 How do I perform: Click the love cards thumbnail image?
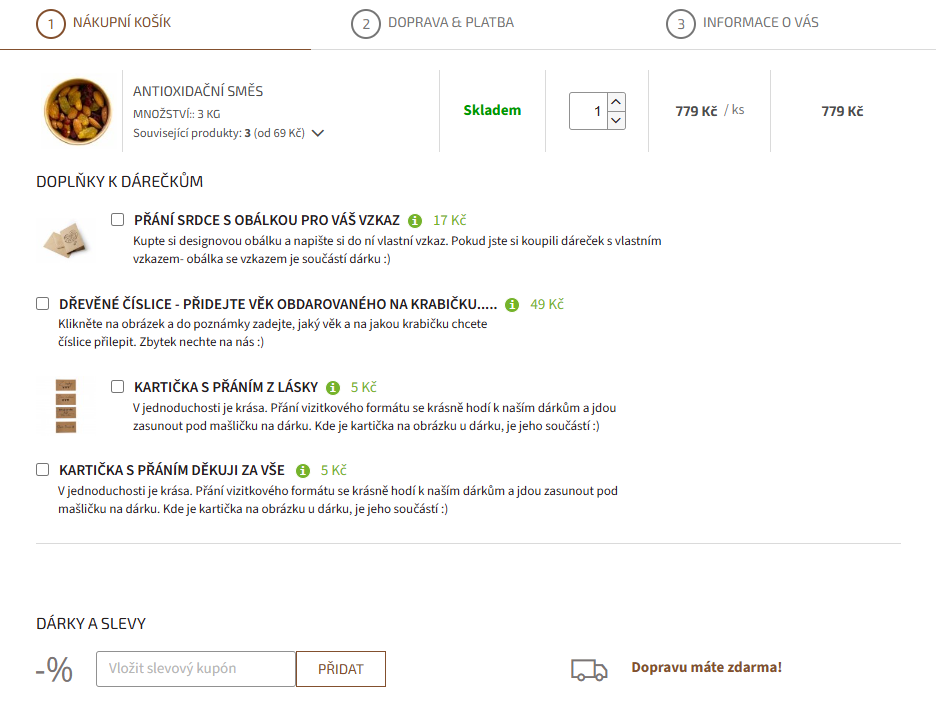(x=67, y=405)
